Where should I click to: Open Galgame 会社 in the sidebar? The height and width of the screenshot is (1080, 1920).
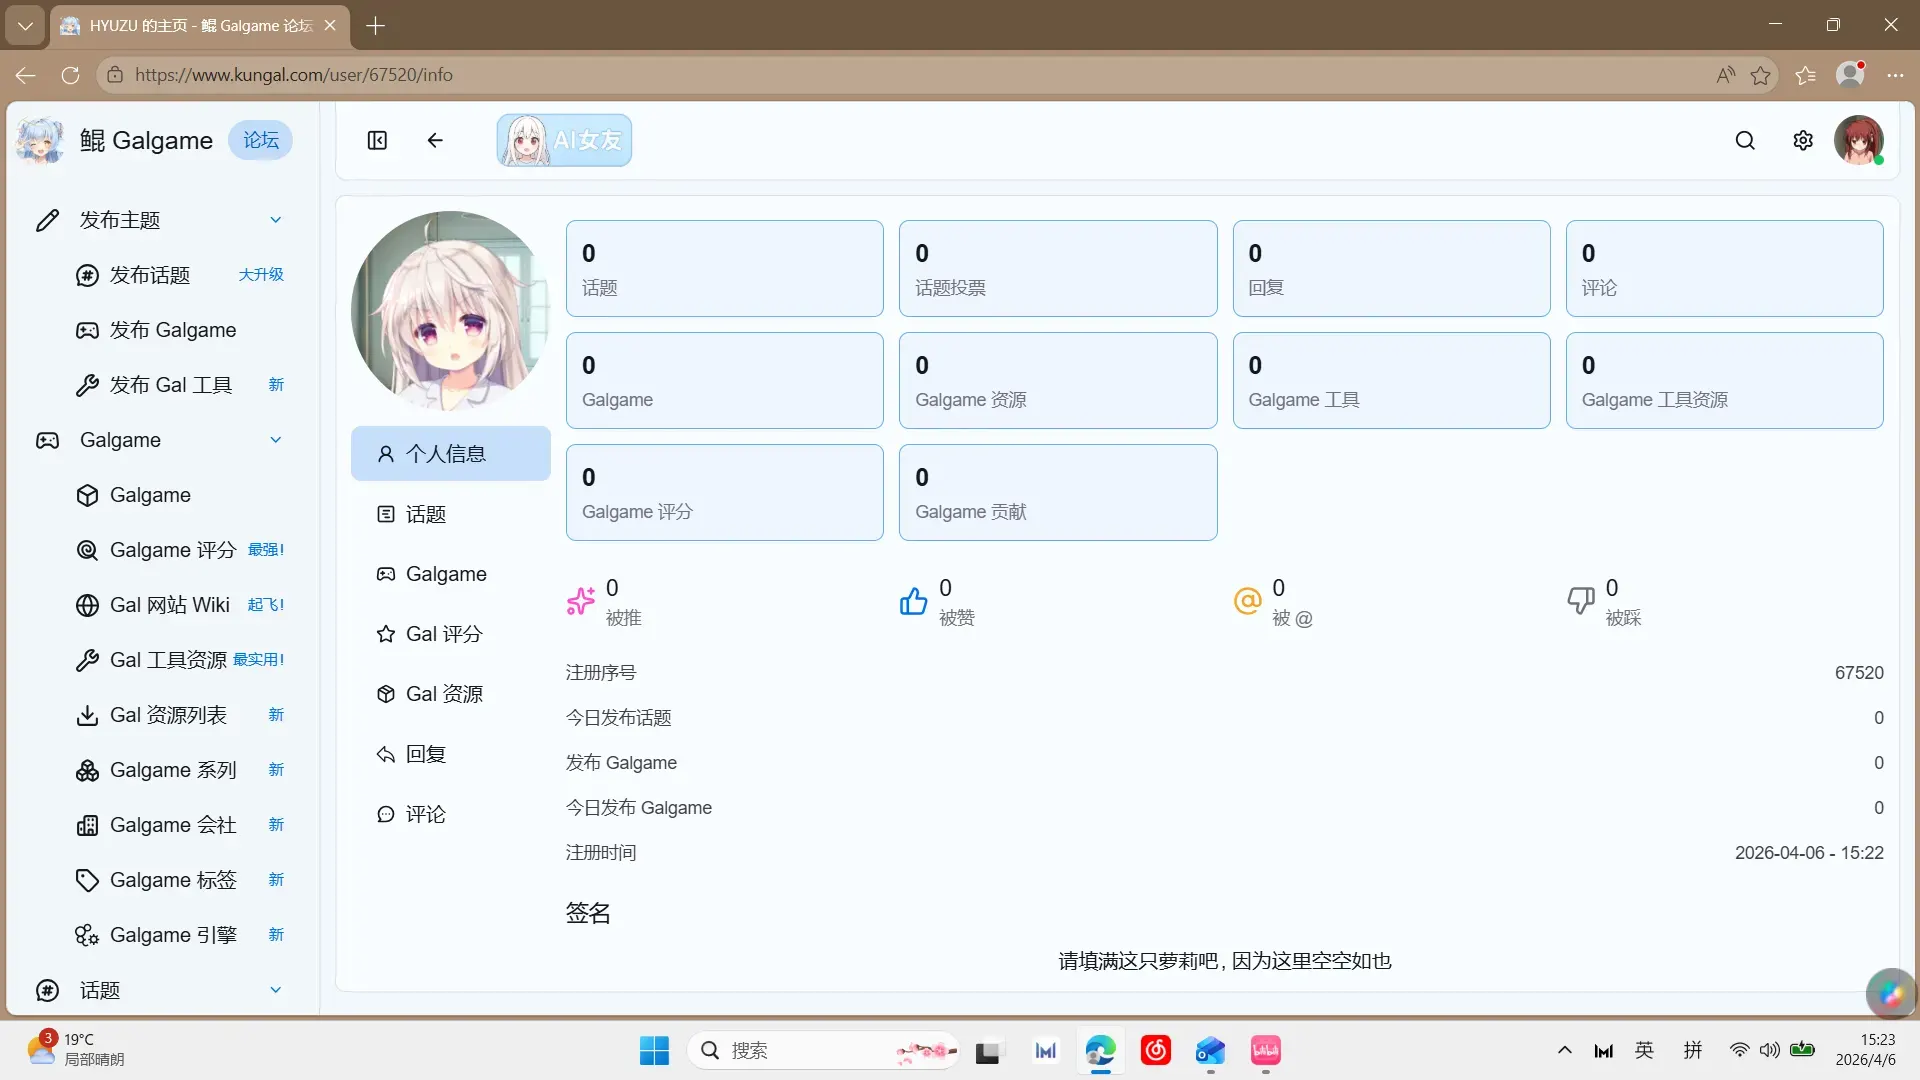(180, 825)
